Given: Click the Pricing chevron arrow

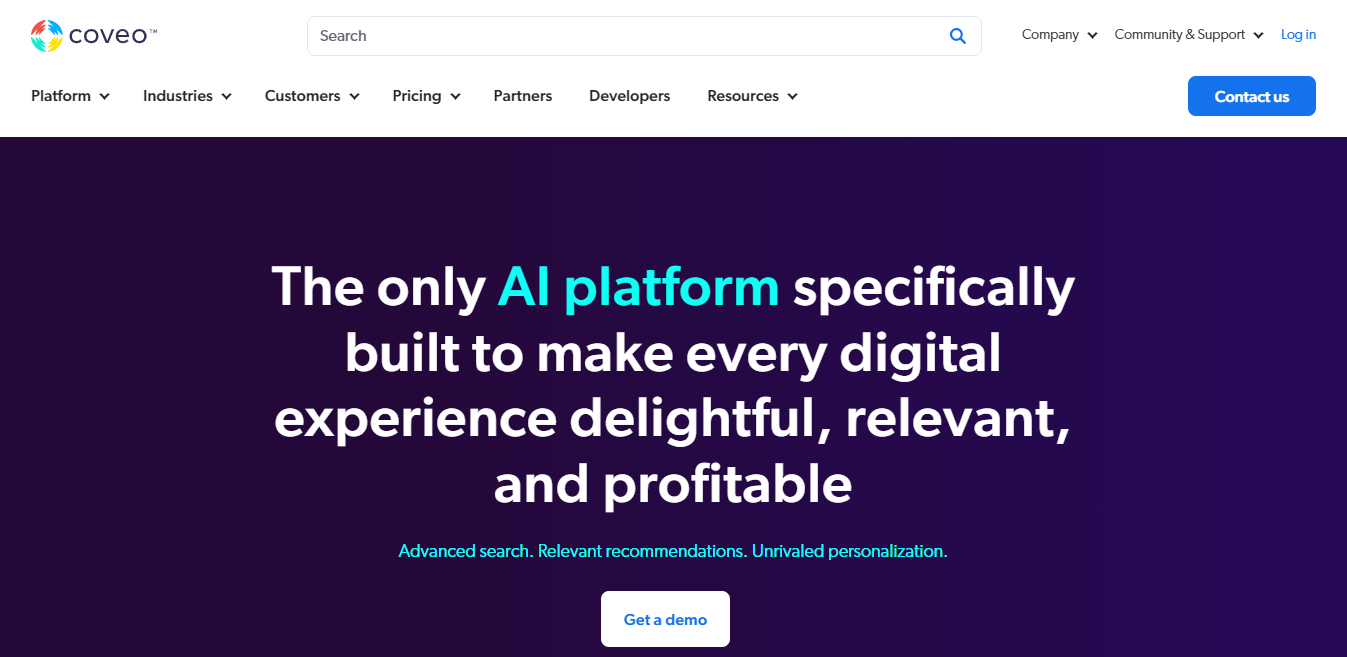Looking at the screenshot, I should [455, 97].
